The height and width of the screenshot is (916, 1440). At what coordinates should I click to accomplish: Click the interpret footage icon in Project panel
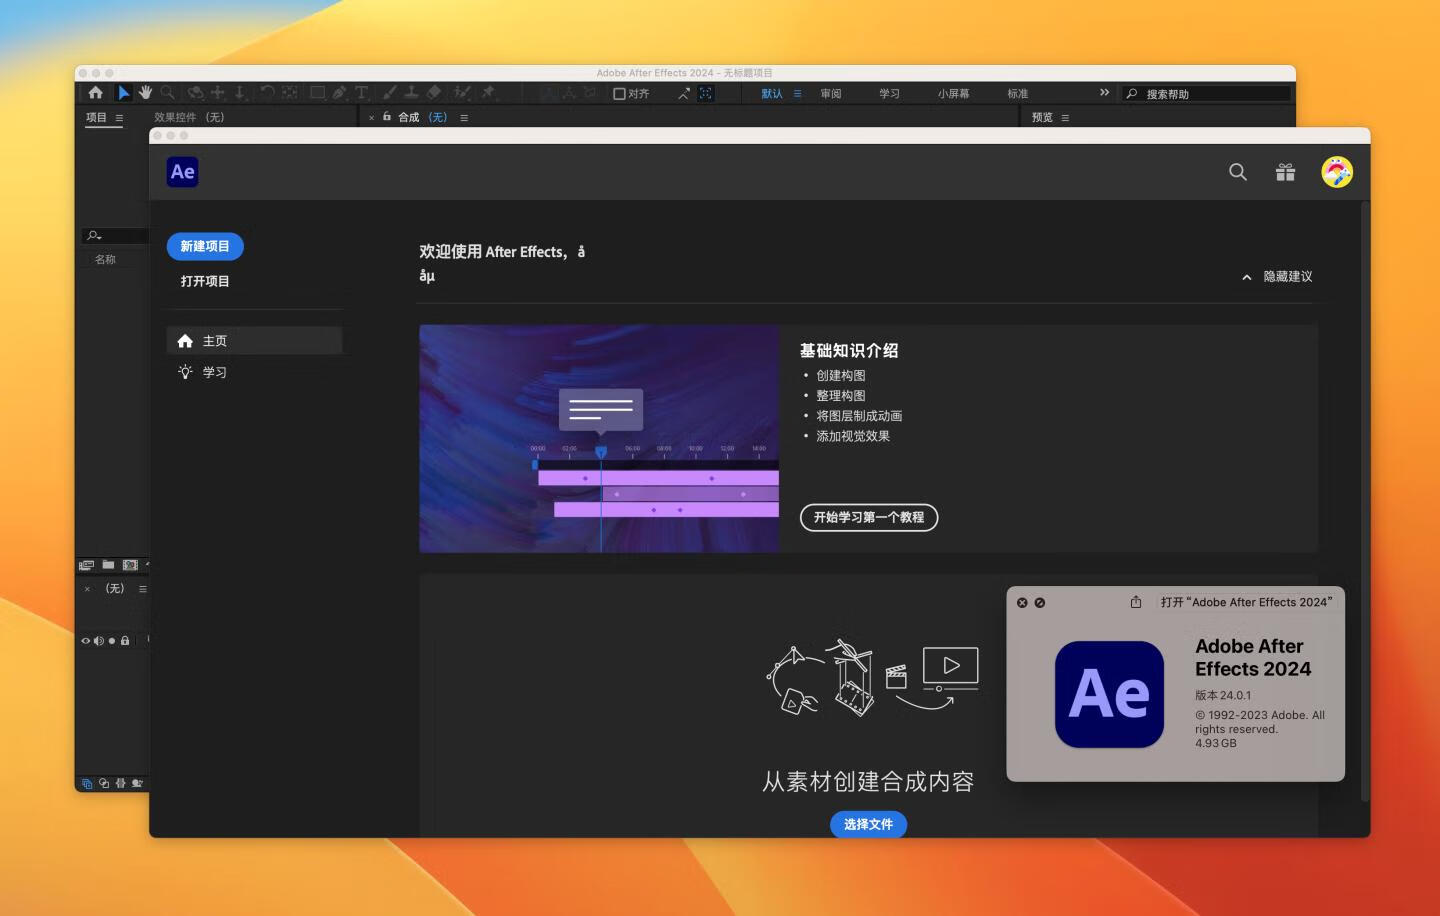(x=86, y=565)
